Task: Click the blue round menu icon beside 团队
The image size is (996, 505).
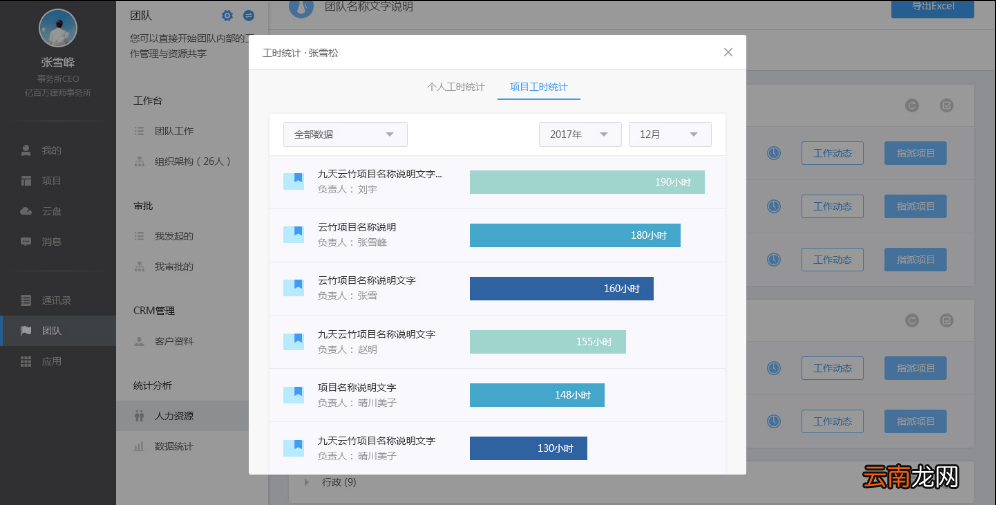Action: [249, 15]
